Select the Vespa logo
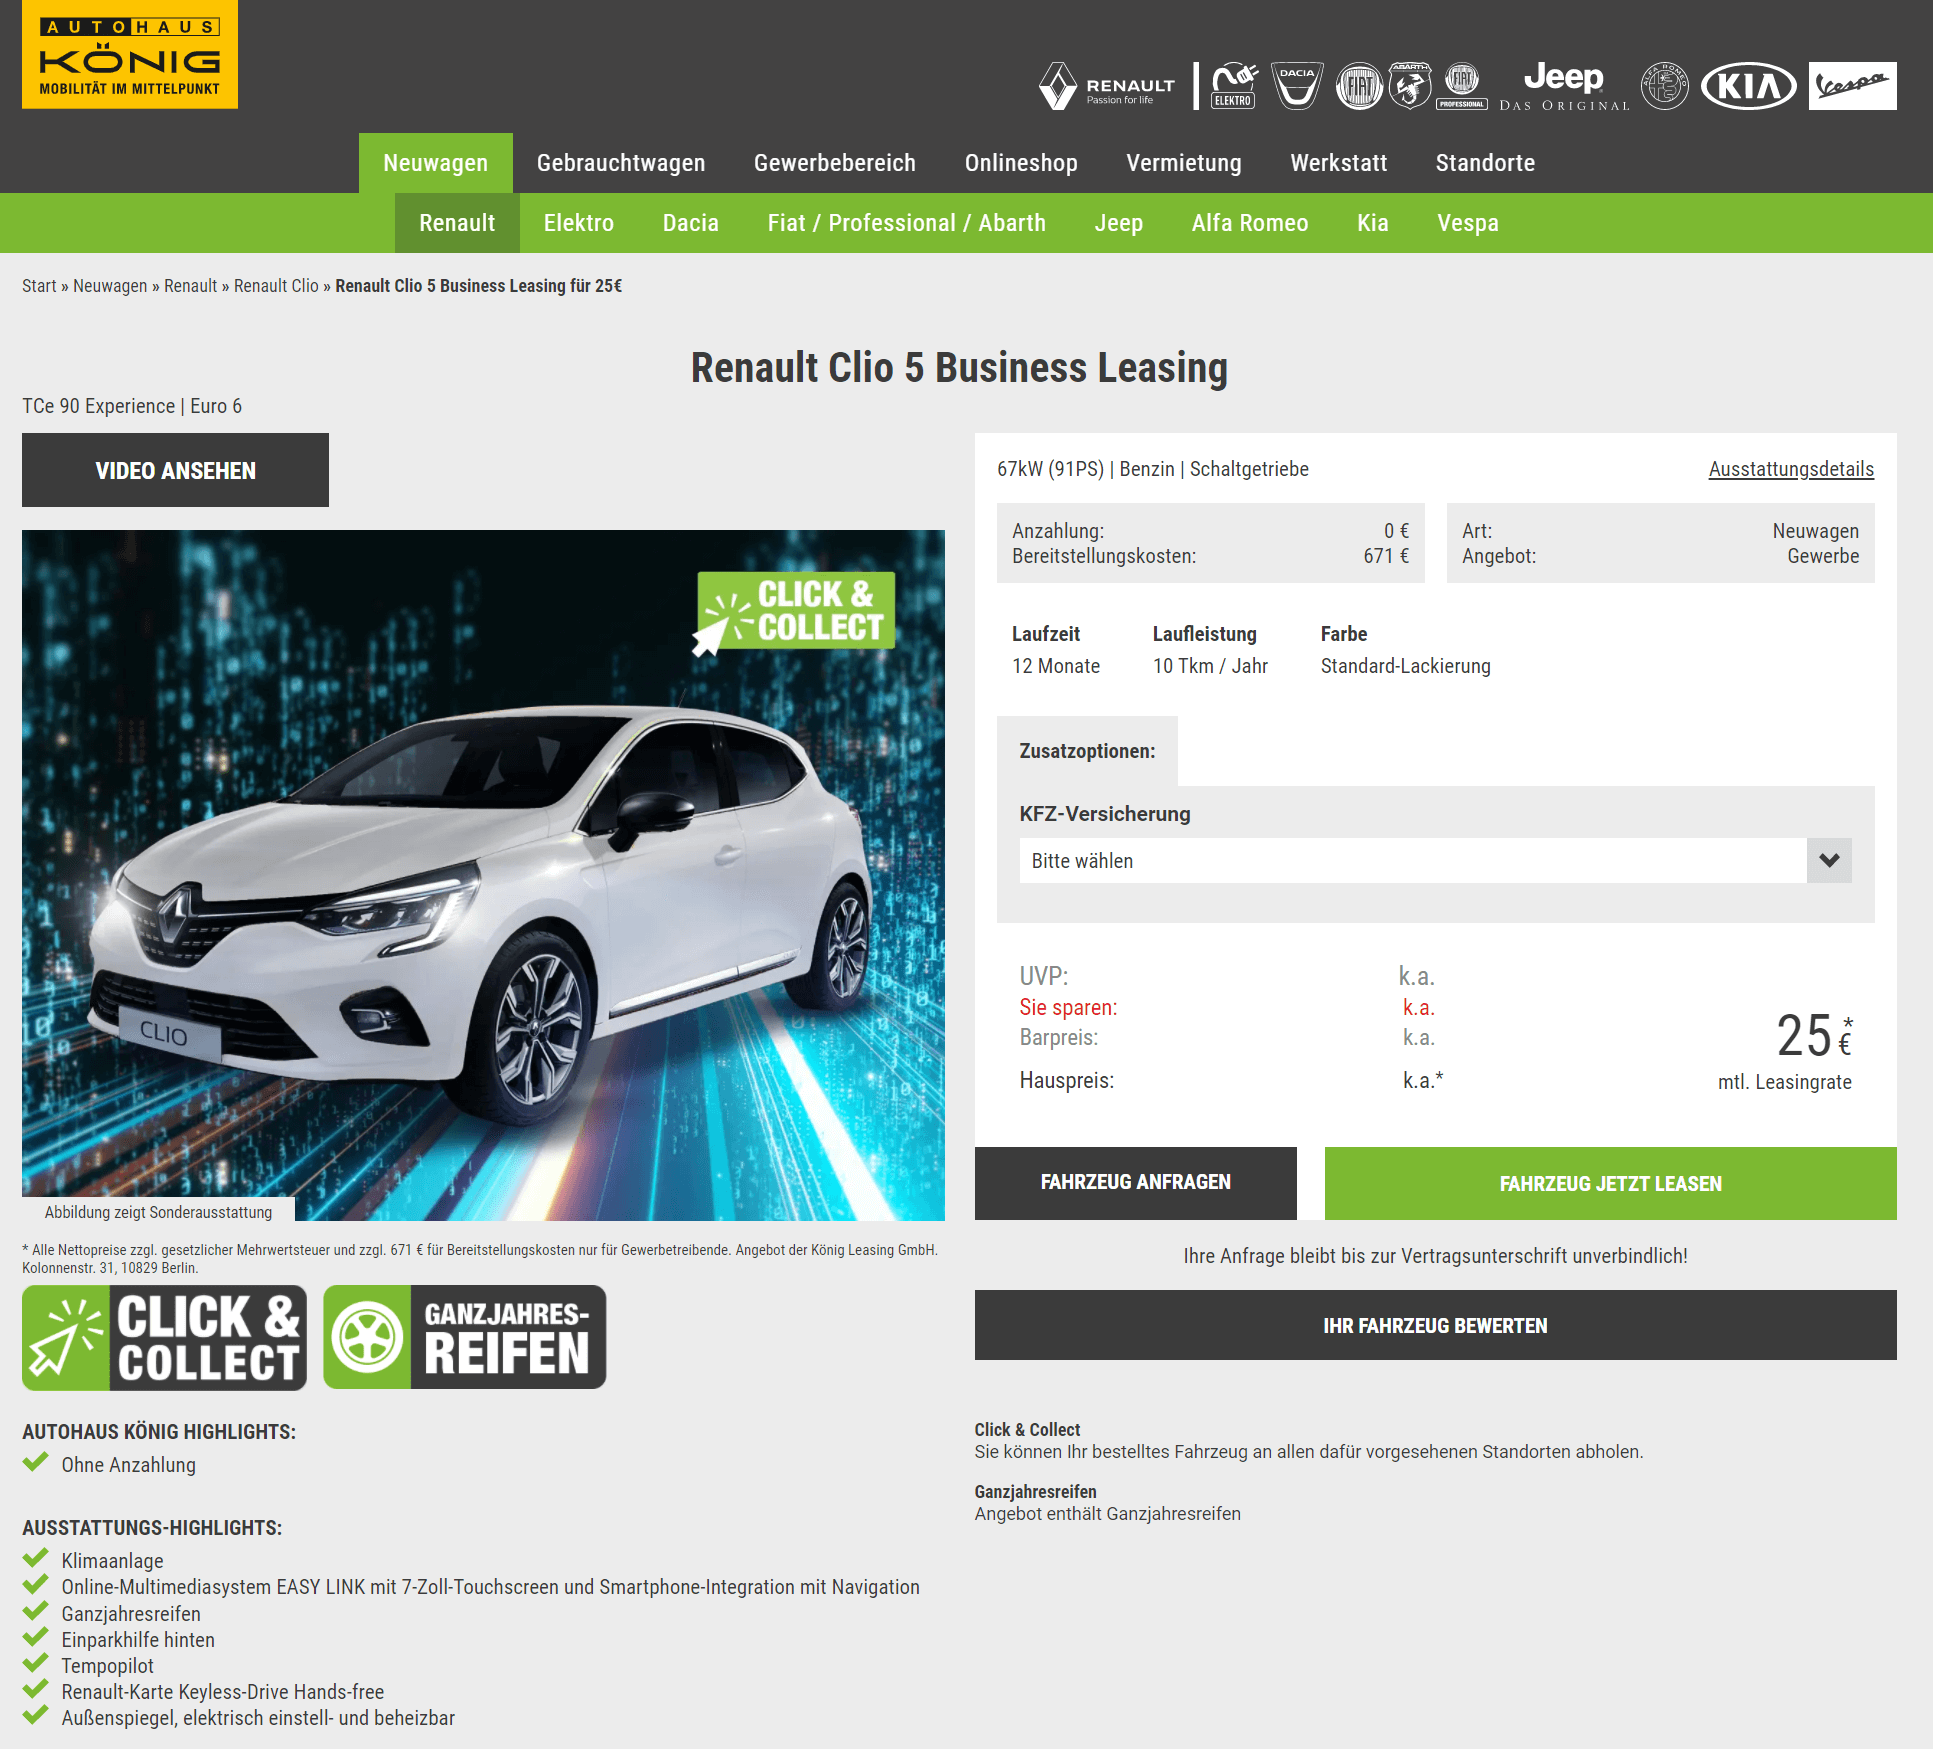Viewport: 1933px width, 1749px height. pos(1852,86)
